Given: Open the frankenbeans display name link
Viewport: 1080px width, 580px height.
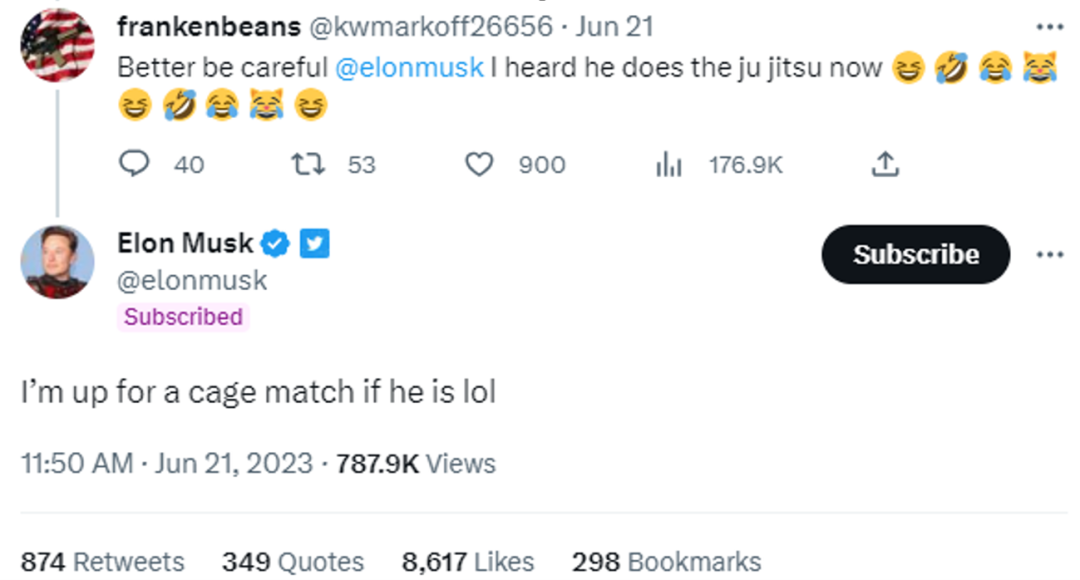Looking at the screenshot, I should [x=209, y=27].
